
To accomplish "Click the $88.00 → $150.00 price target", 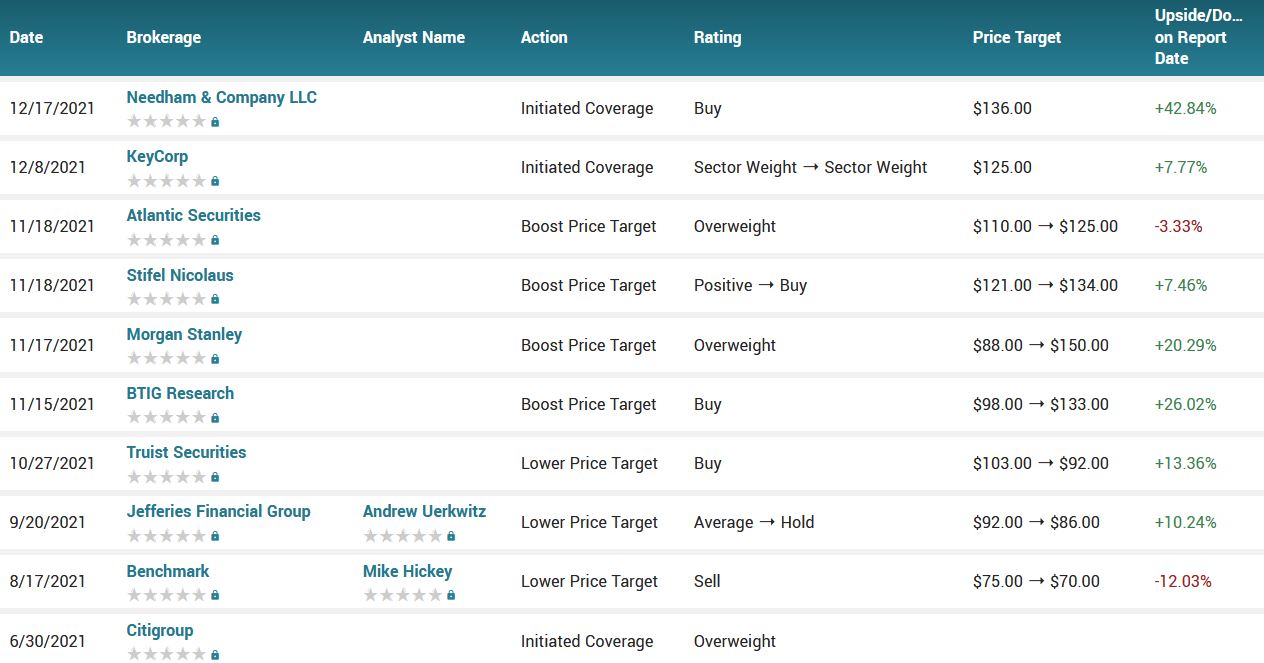I will tap(1040, 345).
